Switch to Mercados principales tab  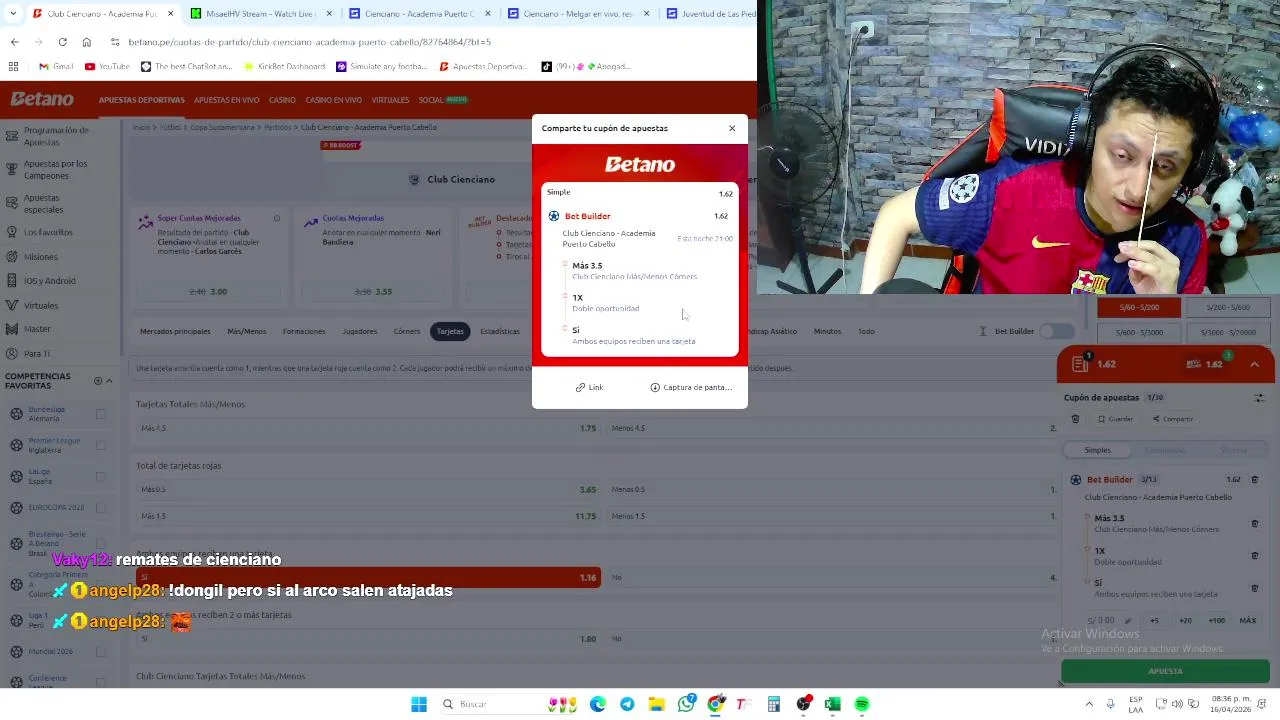(175, 331)
